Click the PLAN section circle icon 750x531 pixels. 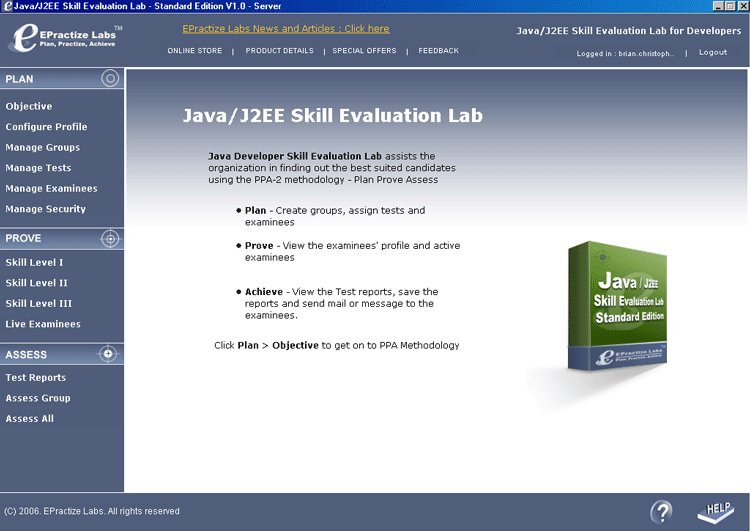110,78
